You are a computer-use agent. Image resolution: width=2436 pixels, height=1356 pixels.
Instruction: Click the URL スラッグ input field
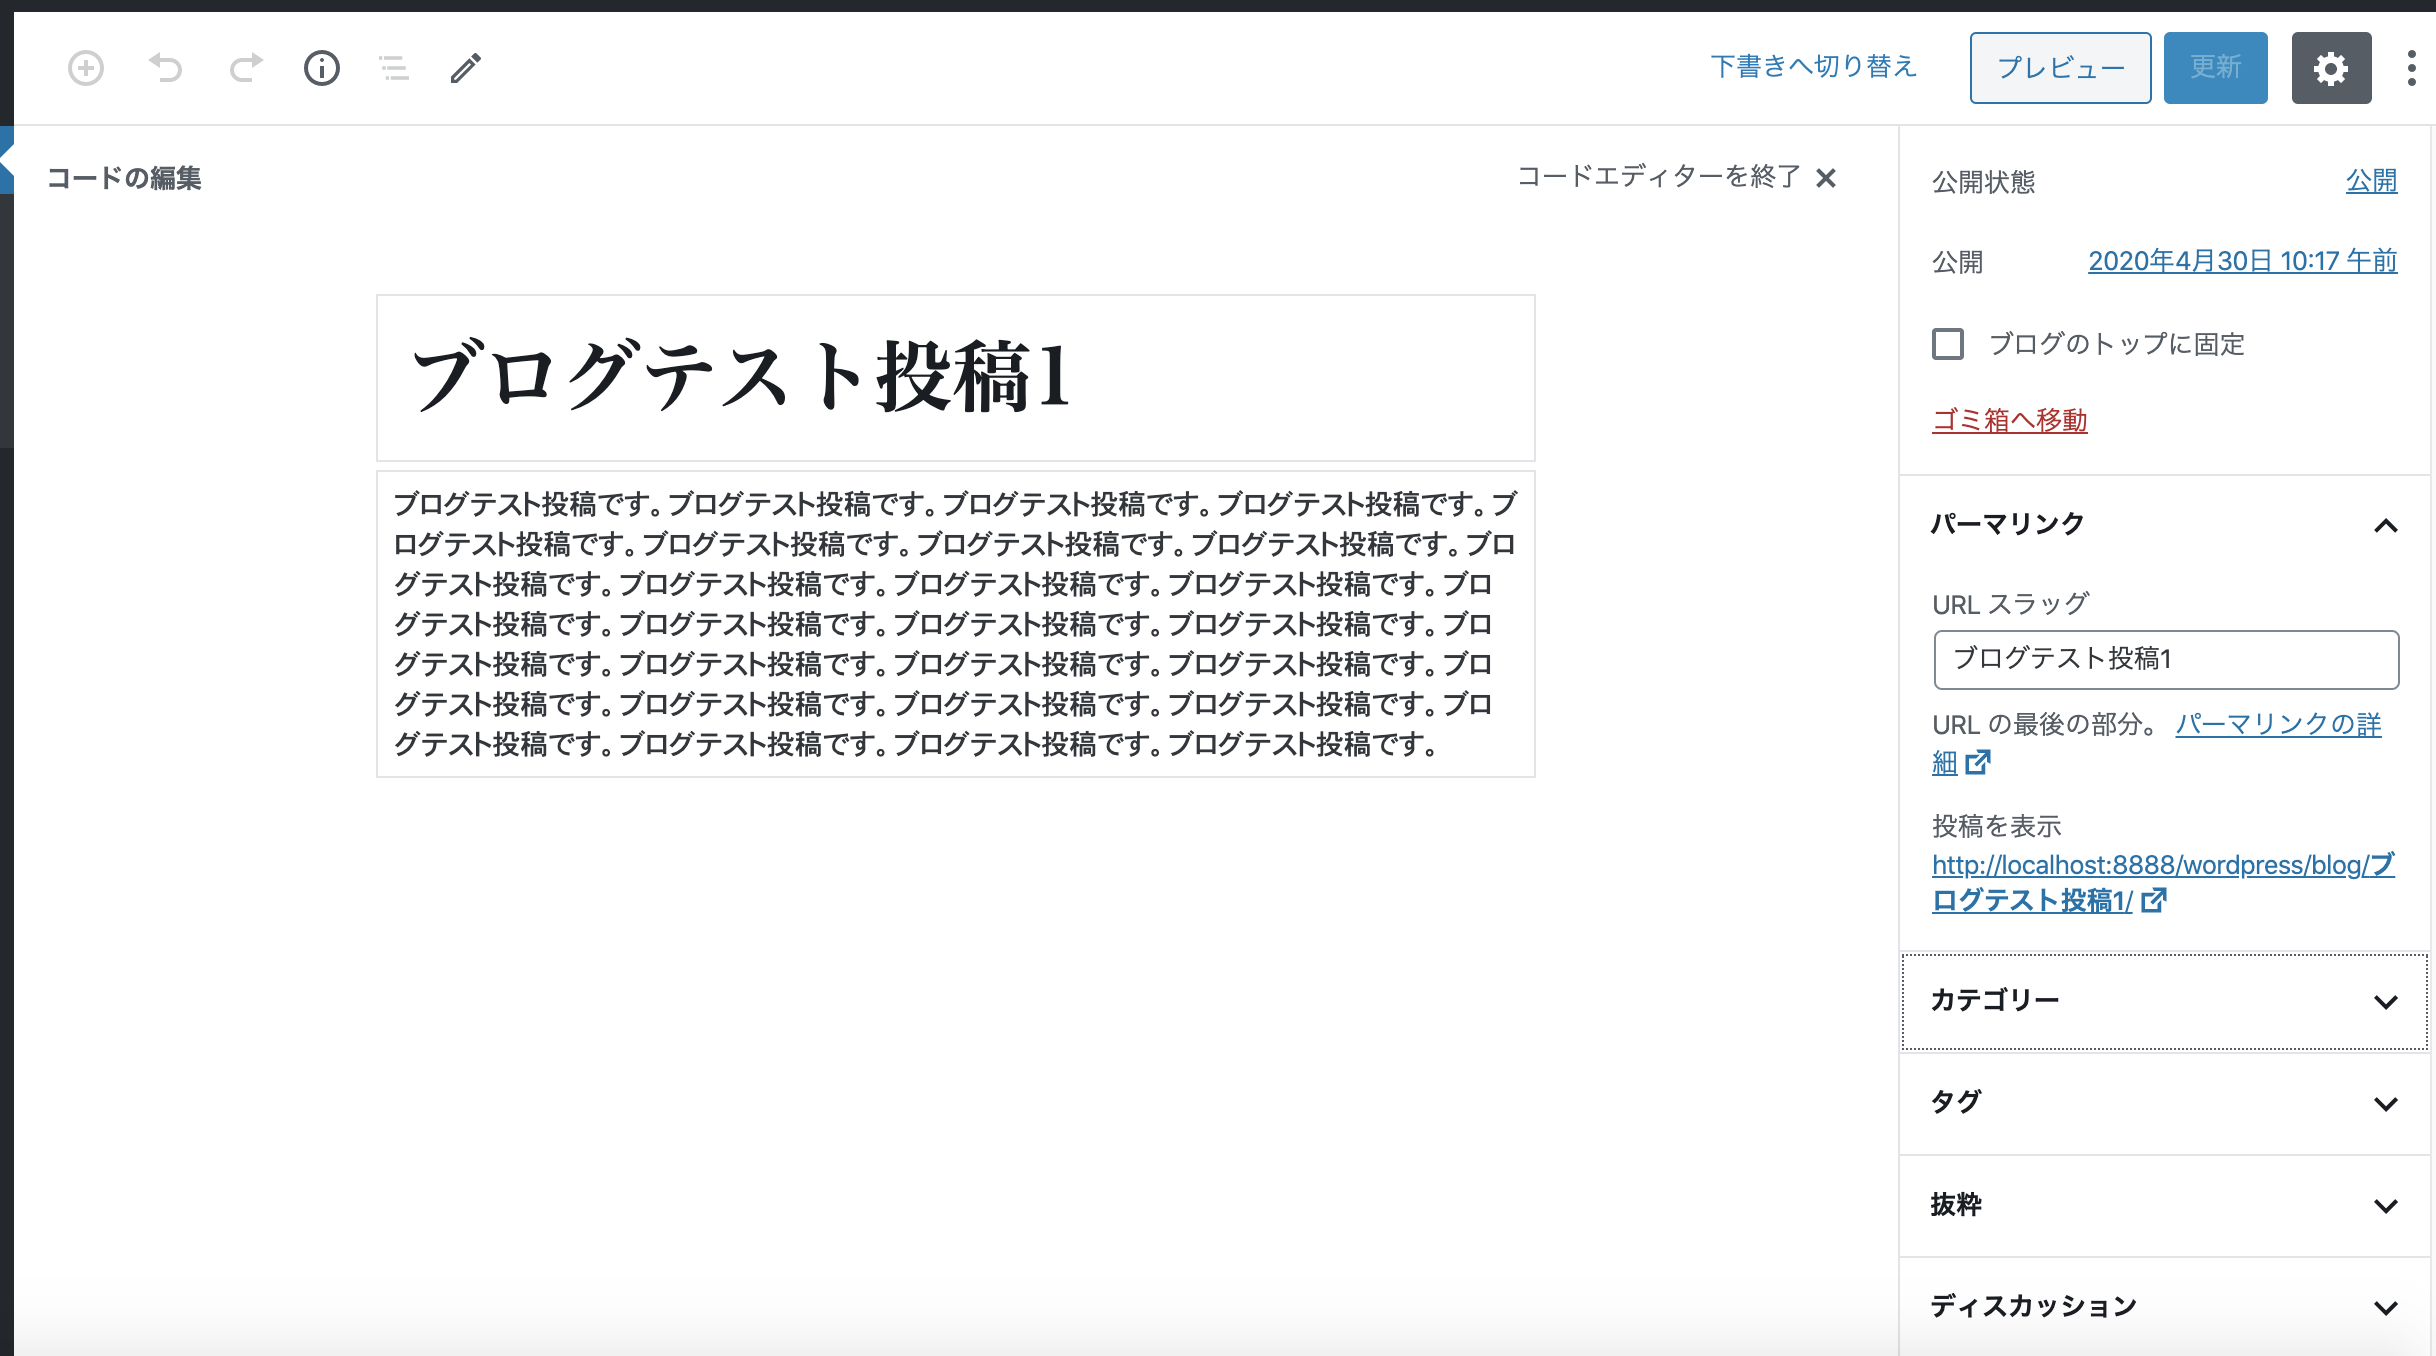(2165, 659)
